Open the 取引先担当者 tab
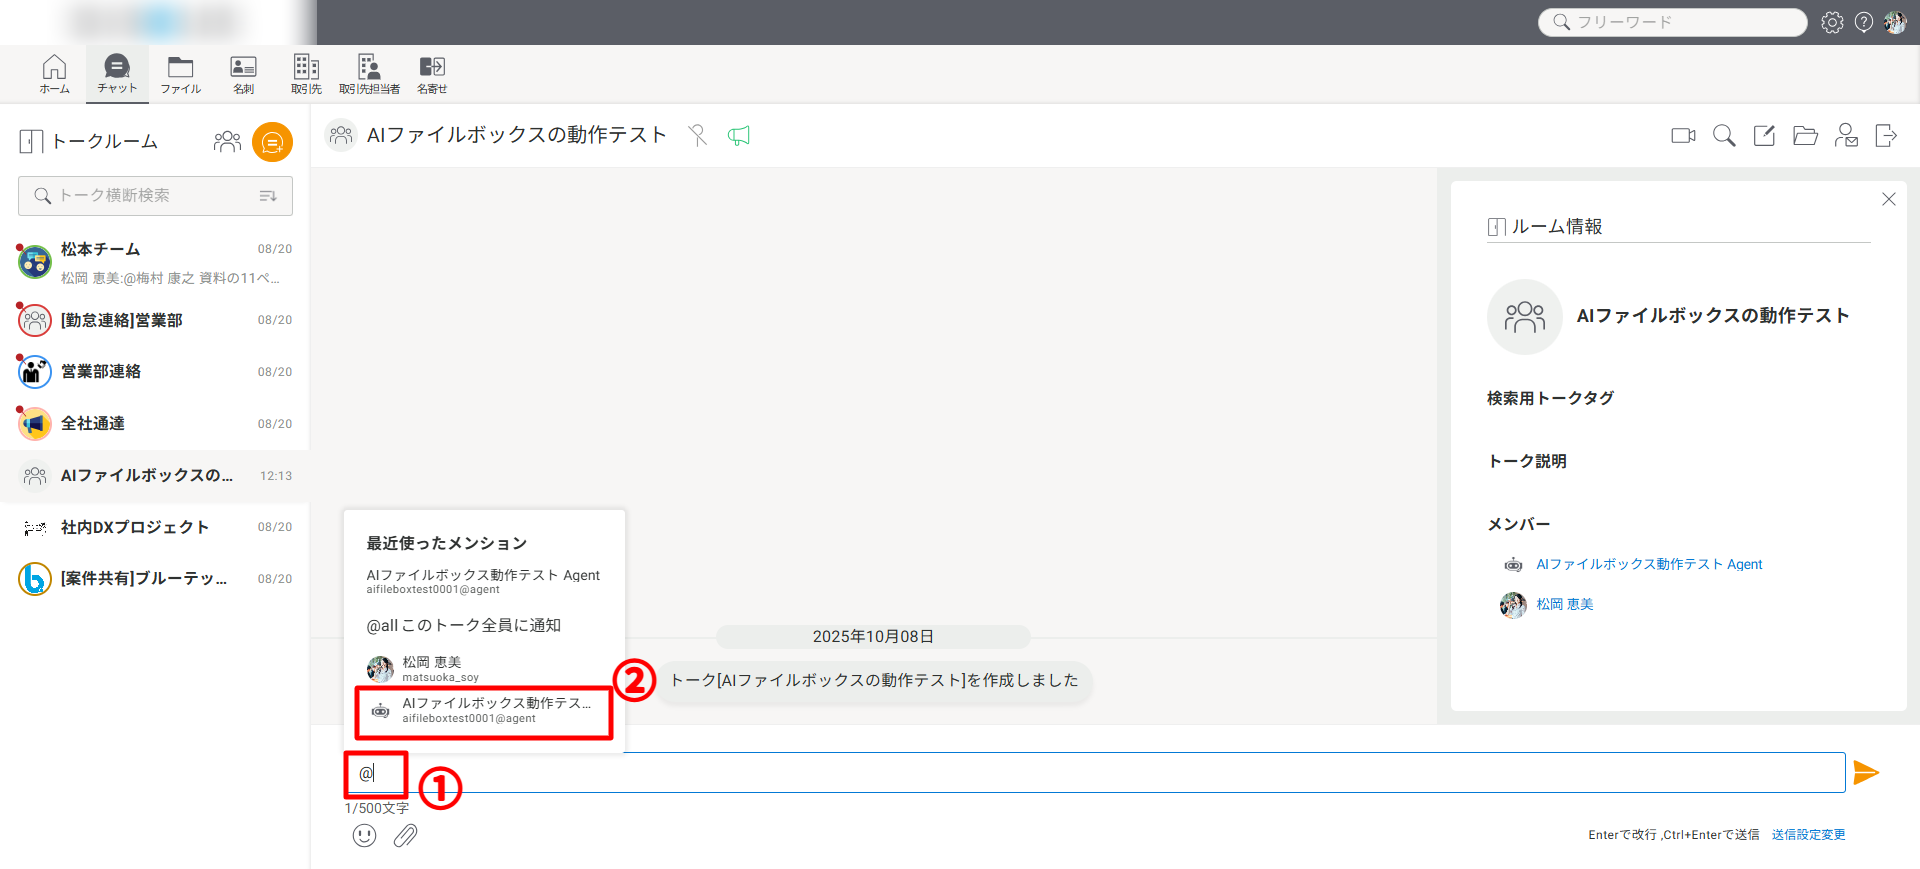The image size is (1920, 869). [369, 75]
